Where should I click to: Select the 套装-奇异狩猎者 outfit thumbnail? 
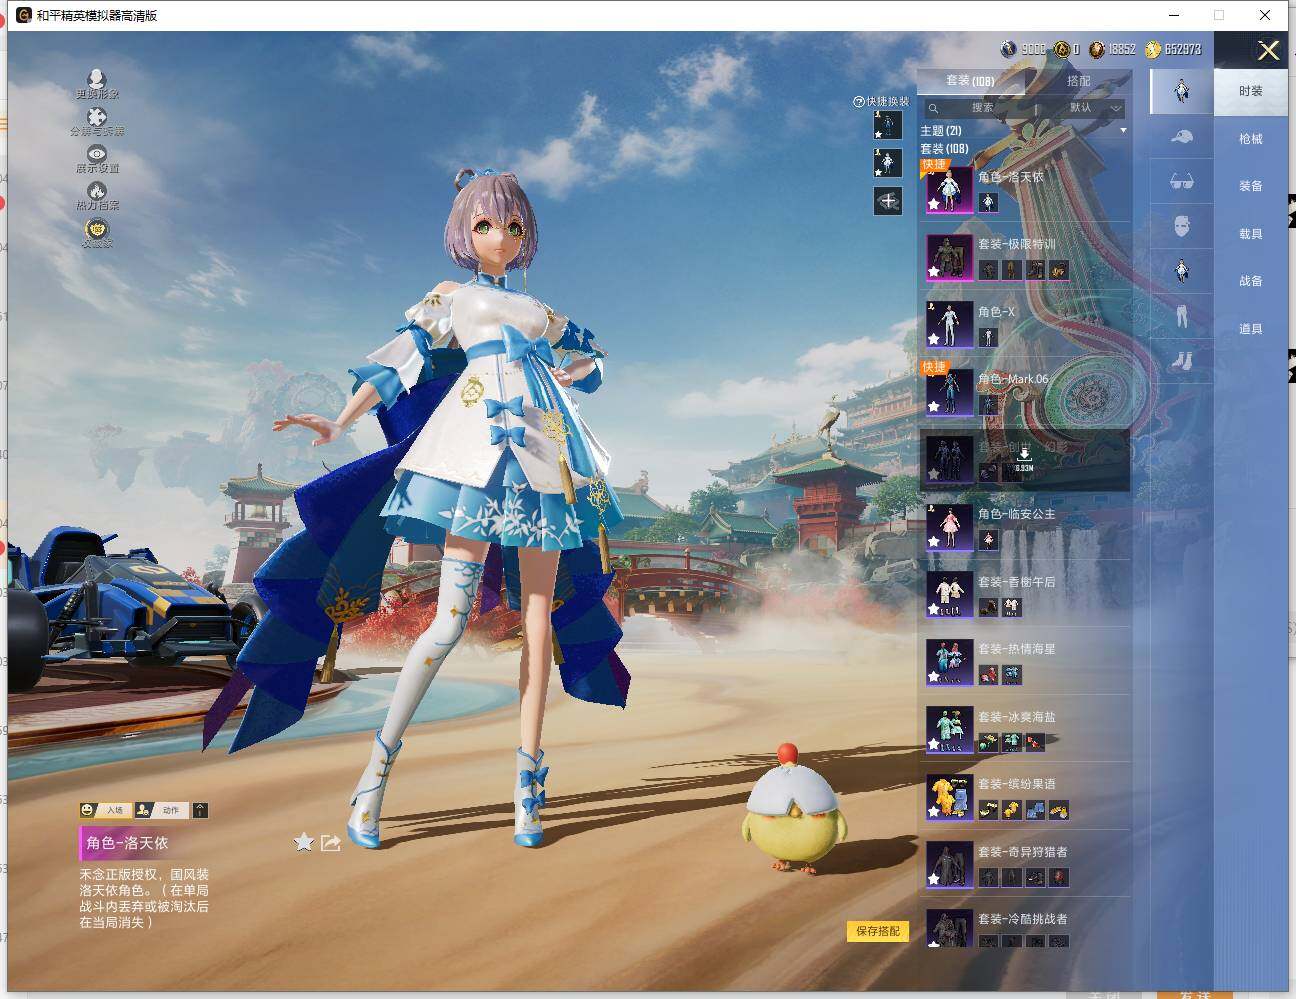949,864
